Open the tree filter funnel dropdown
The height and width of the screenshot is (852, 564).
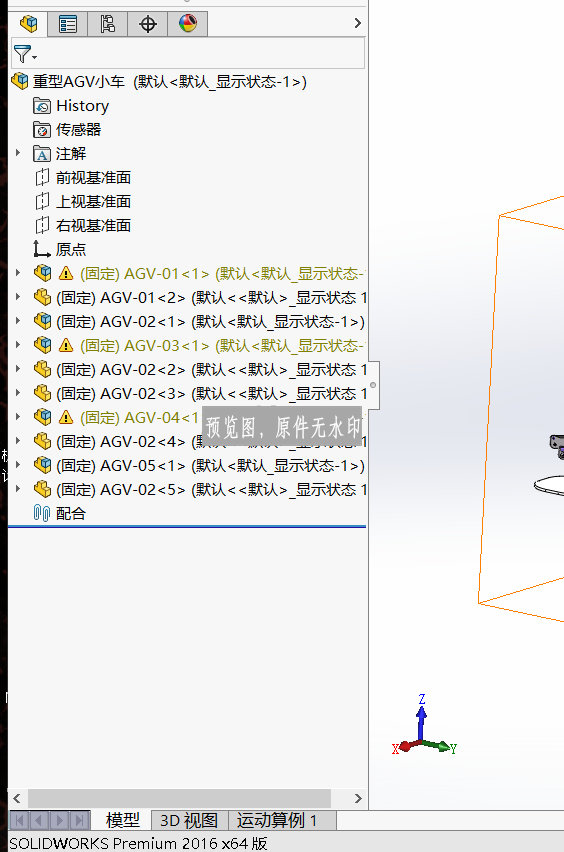pos(25,54)
